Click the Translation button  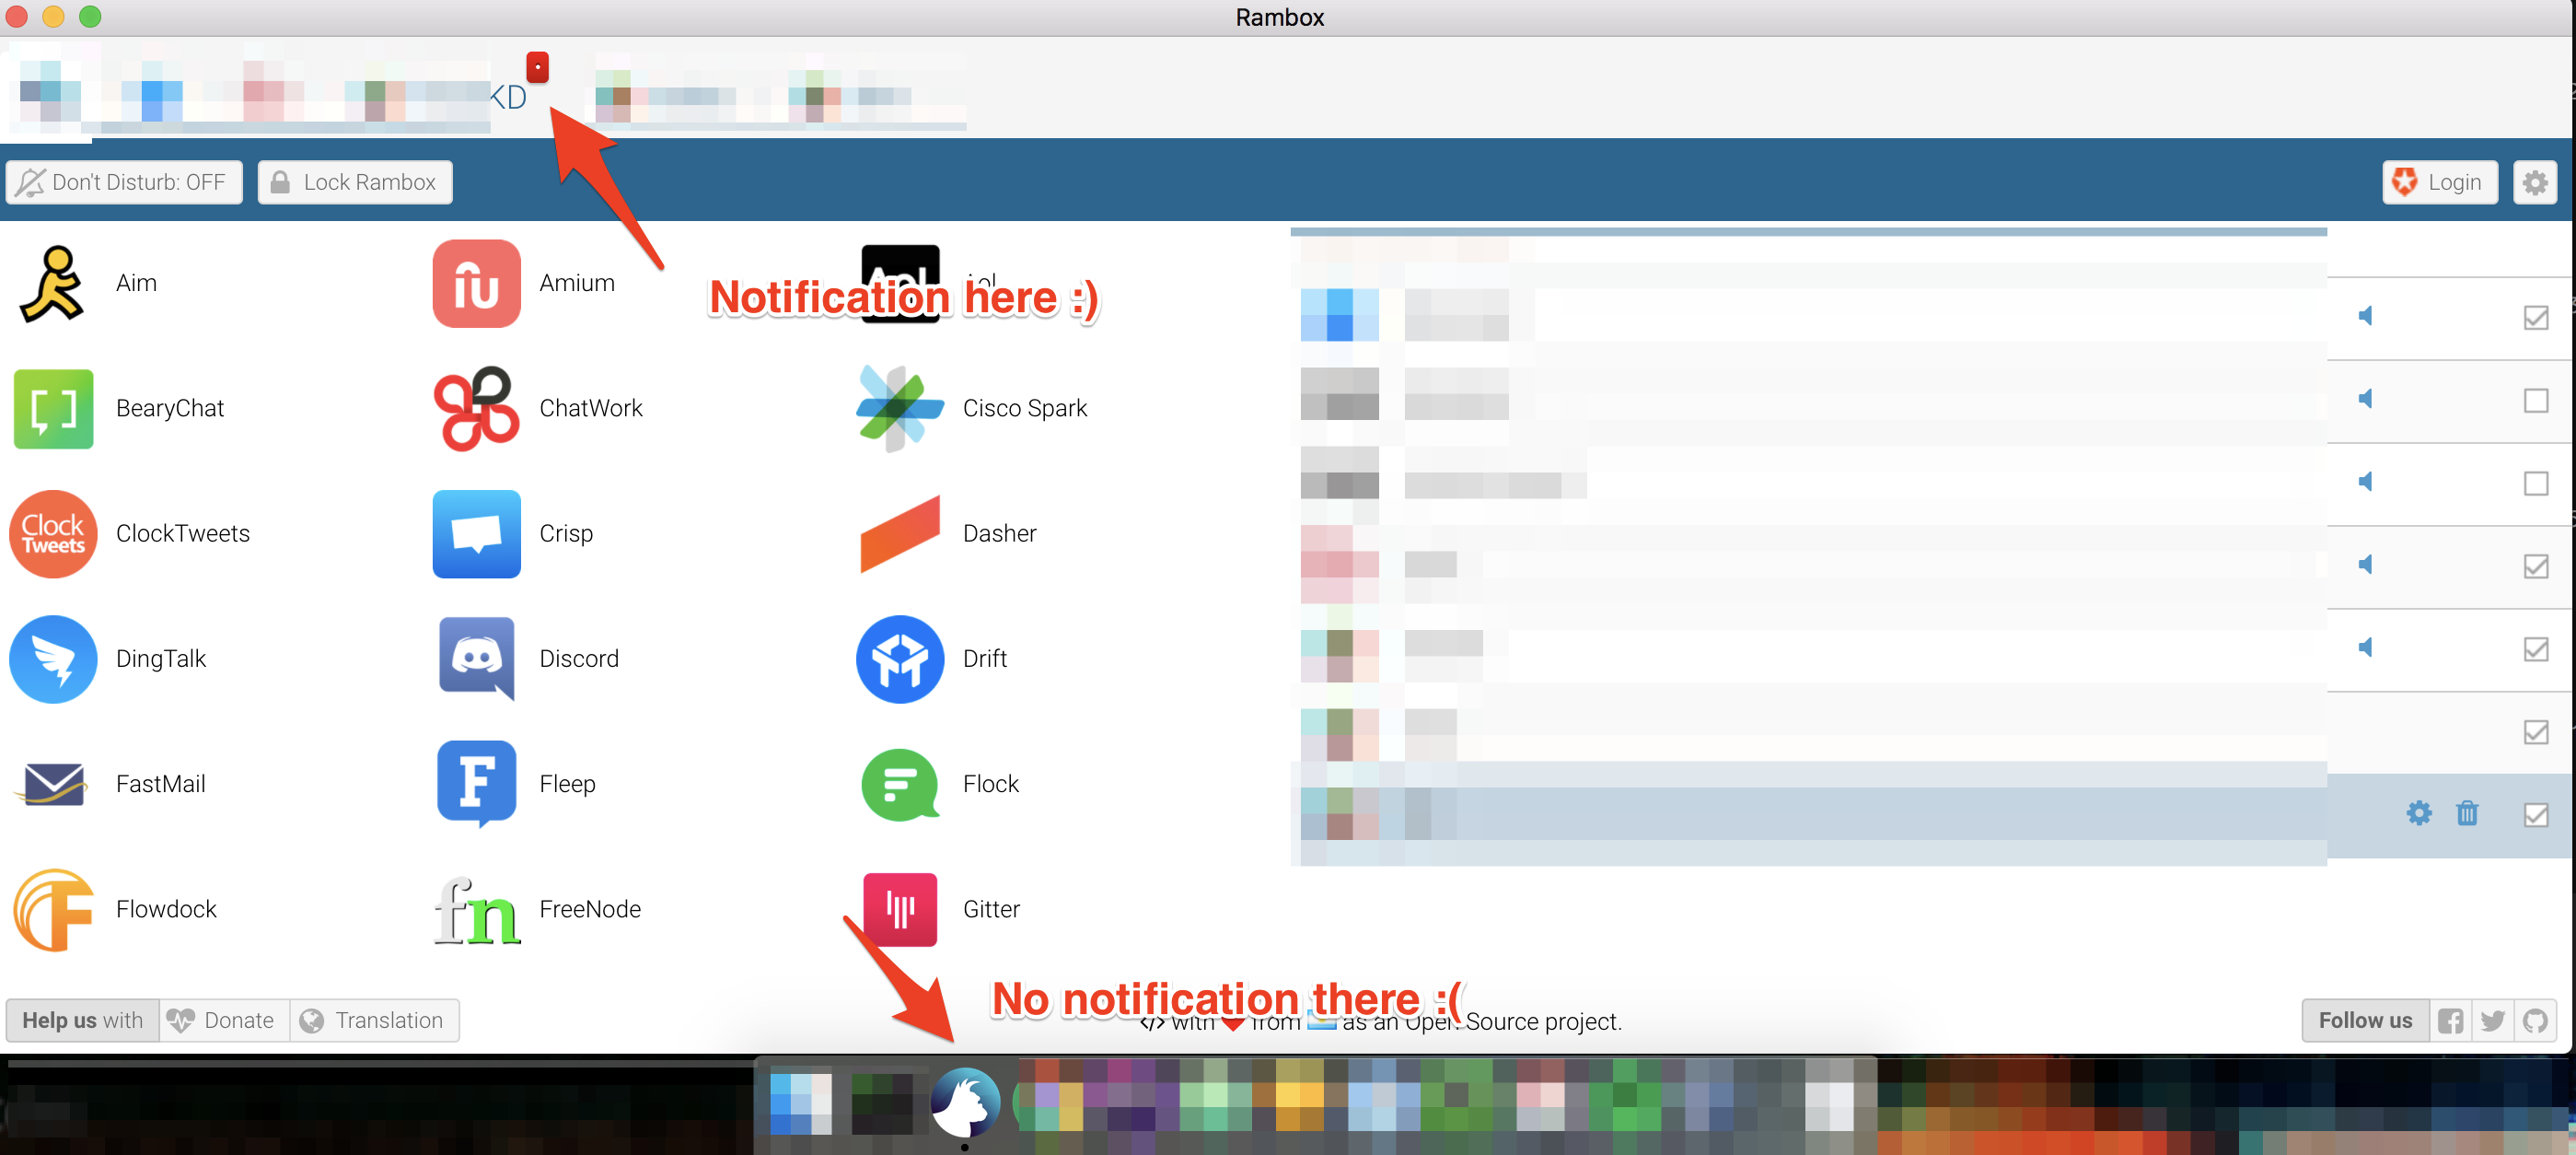tap(374, 1020)
